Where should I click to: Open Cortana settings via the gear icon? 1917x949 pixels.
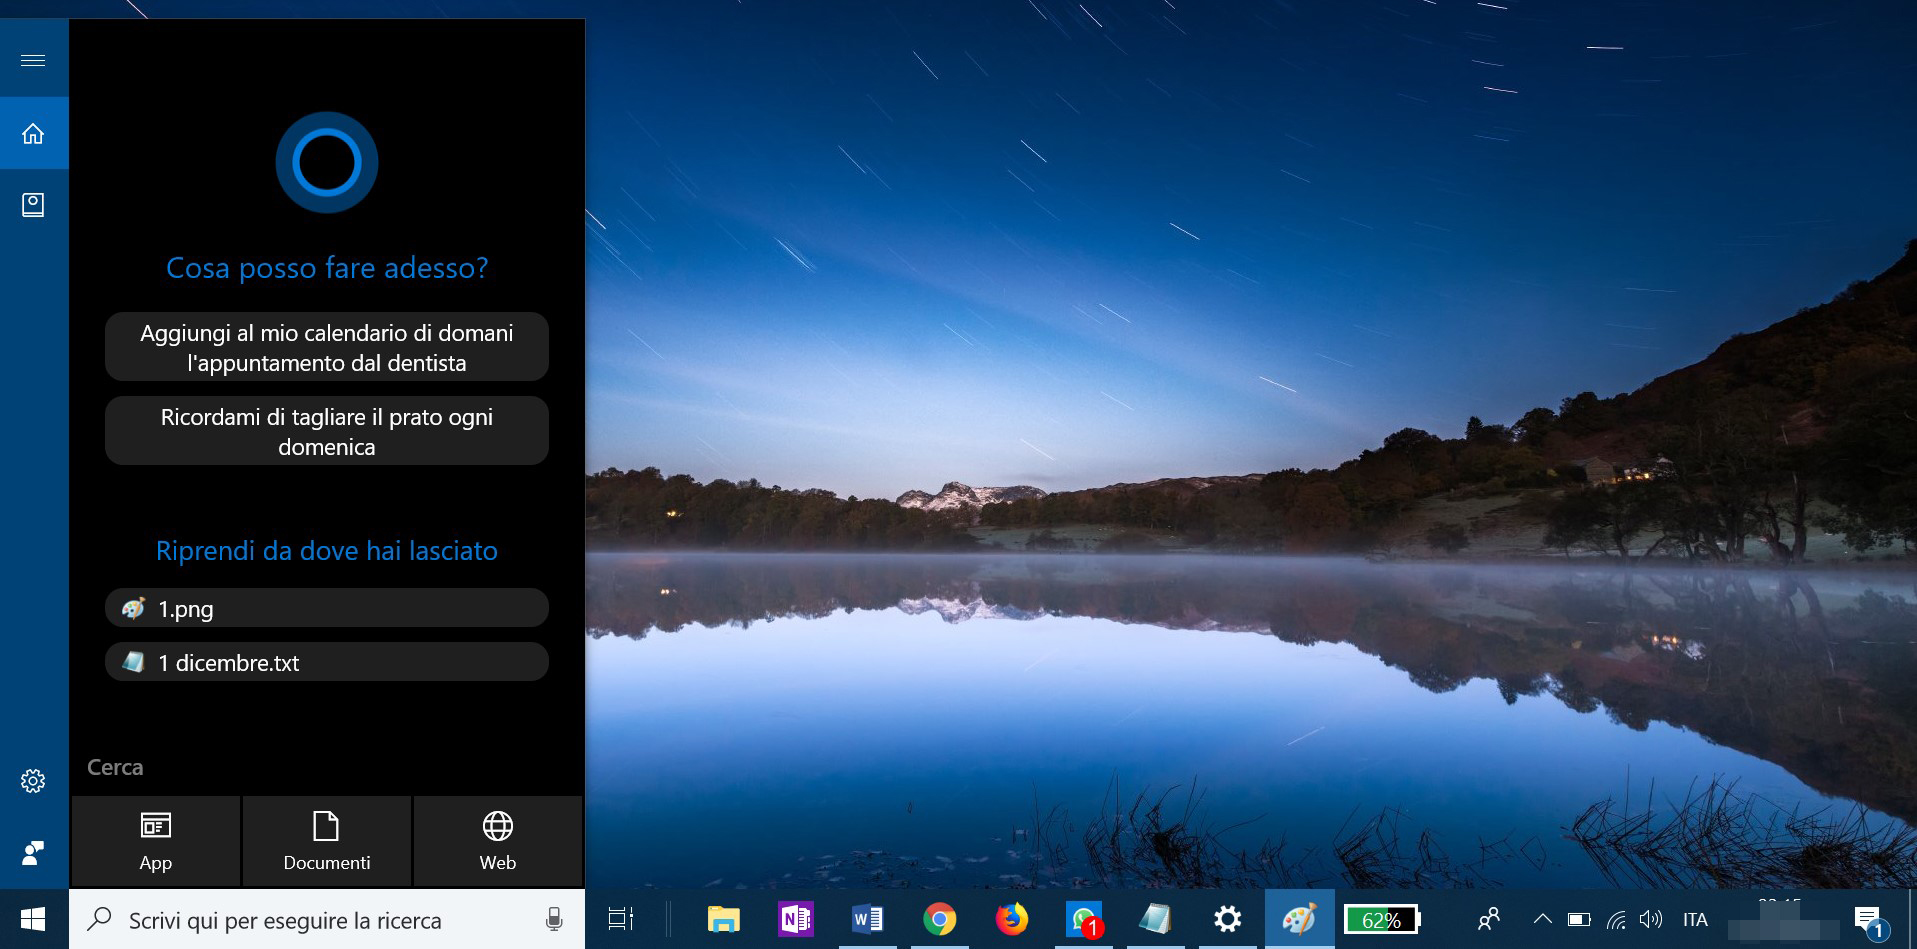tap(33, 781)
